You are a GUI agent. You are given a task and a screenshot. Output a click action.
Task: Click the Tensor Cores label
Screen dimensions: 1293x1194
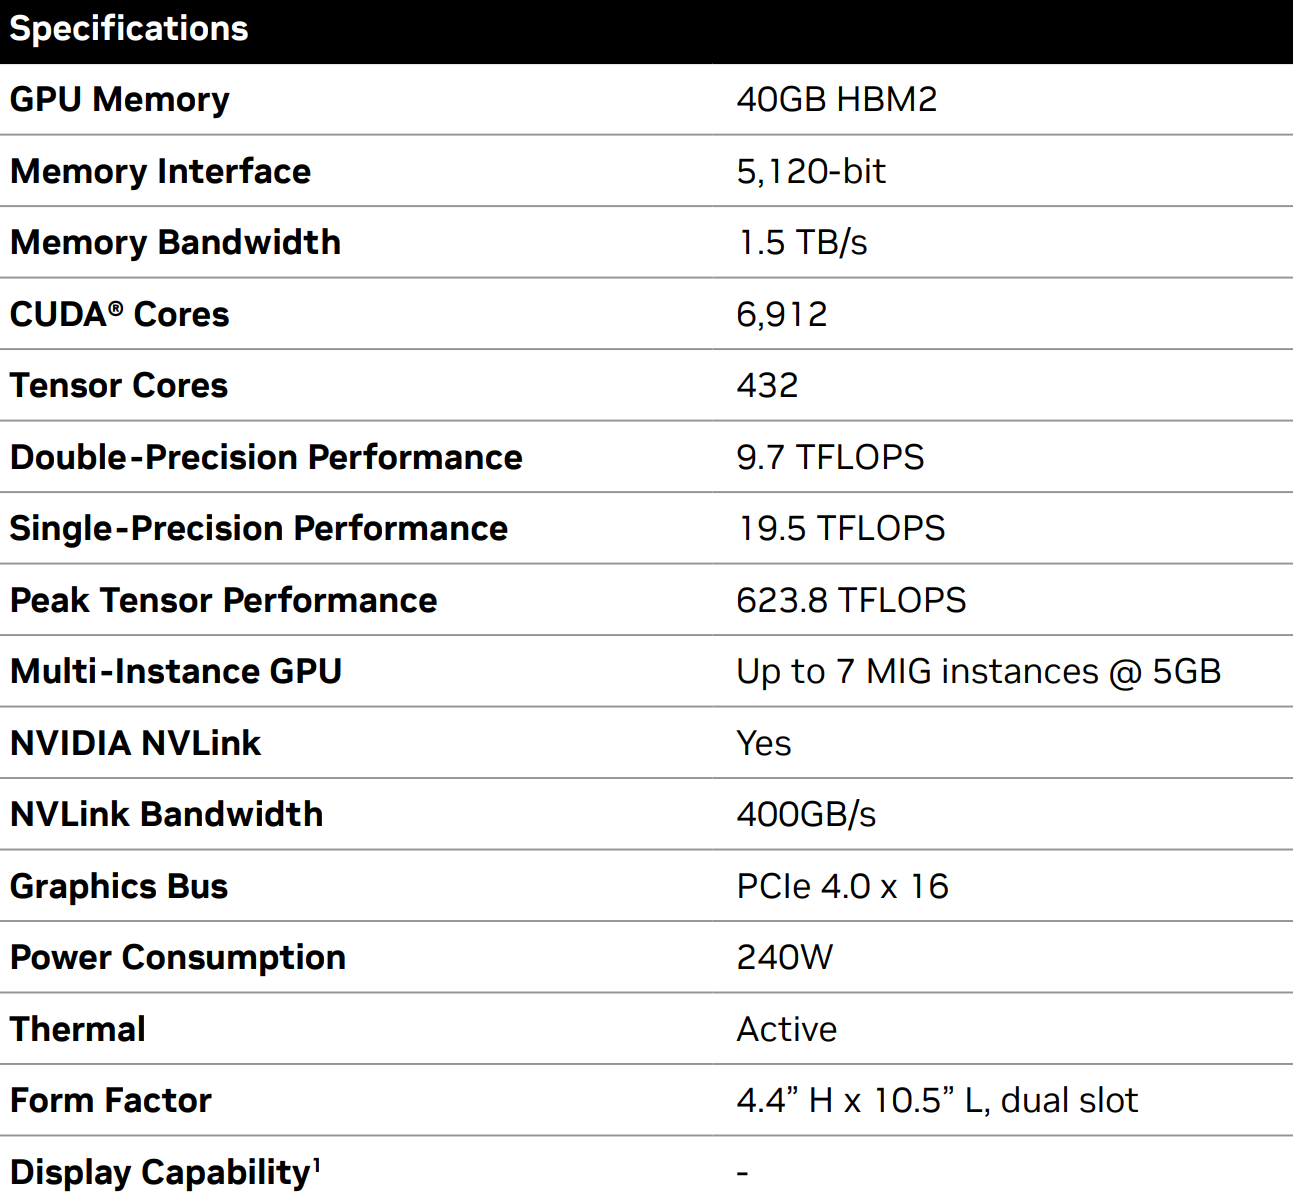click(x=119, y=386)
